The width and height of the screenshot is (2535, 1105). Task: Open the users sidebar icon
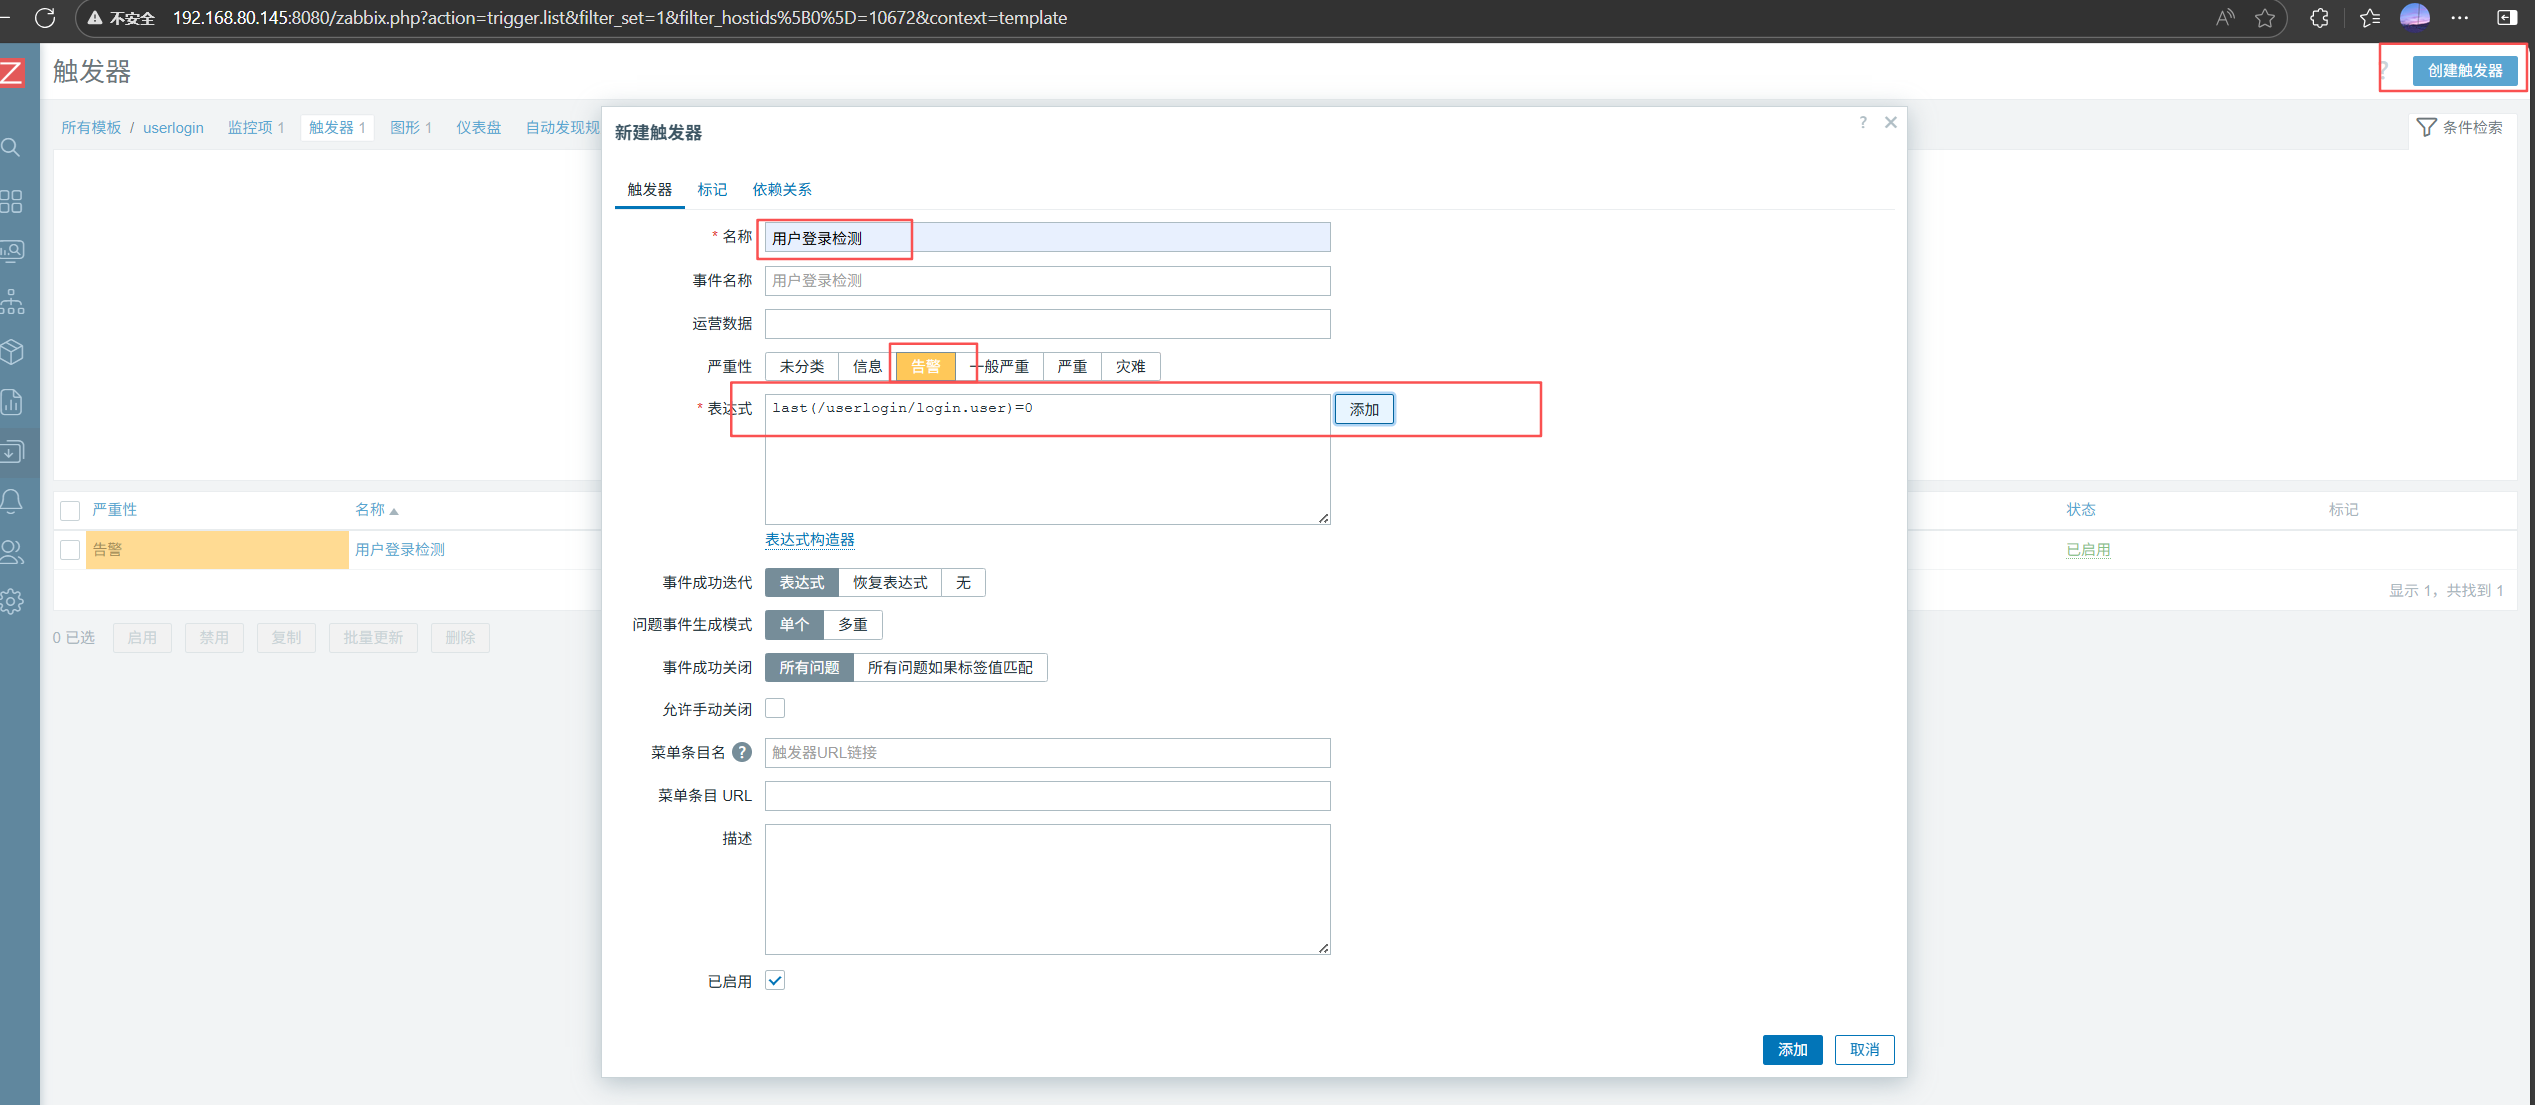point(12,551)
